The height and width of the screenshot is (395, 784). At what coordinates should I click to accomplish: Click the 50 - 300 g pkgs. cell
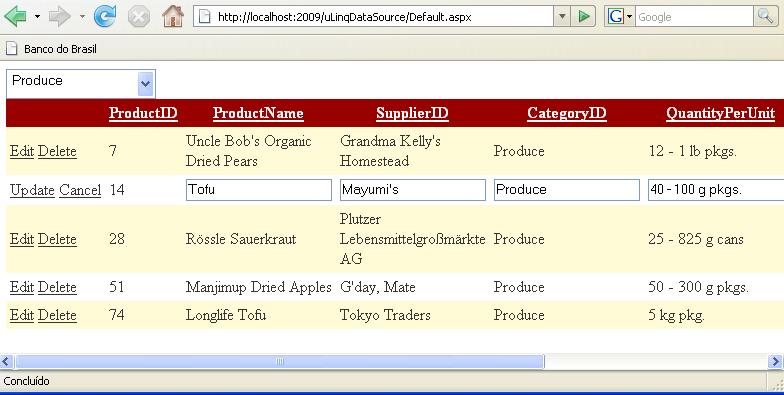click(x=698, y=287)
